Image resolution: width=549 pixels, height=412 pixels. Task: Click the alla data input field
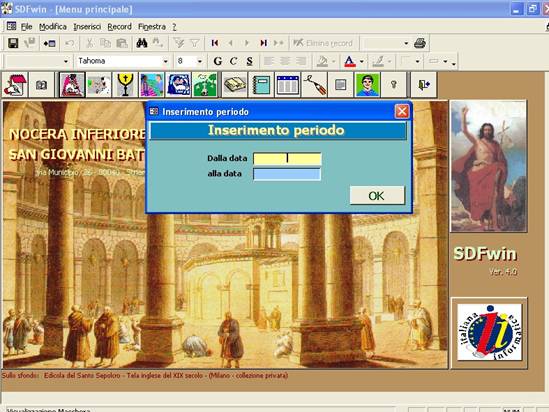point(287,174)
